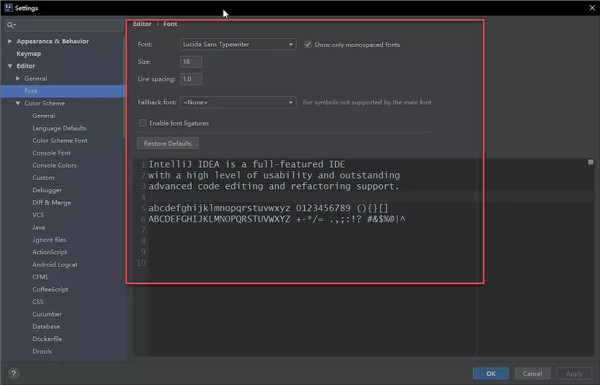Open Language Defaults settings
The height and width of the screenshot is (385, 600).
pos(59,128)
